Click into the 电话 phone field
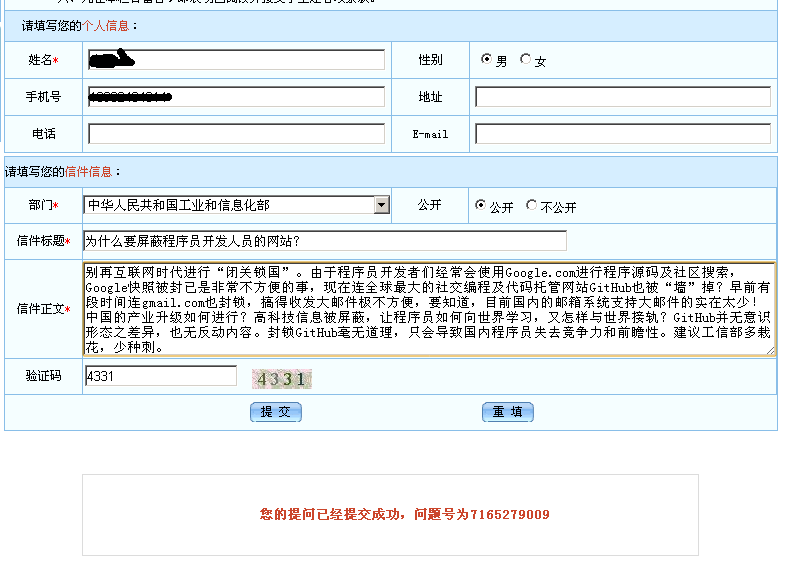 236,134
